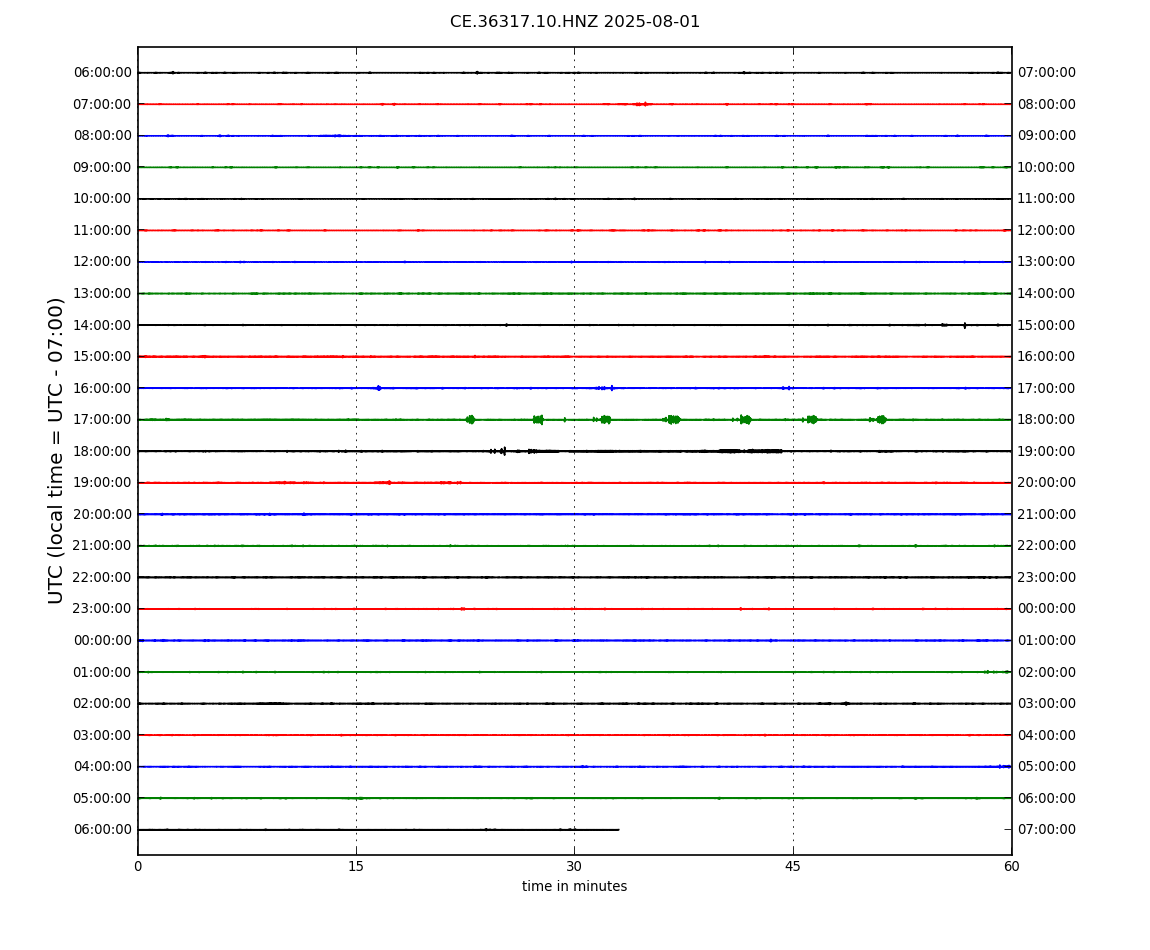Select left-axis time label 03:00:00

pos(103,735)
